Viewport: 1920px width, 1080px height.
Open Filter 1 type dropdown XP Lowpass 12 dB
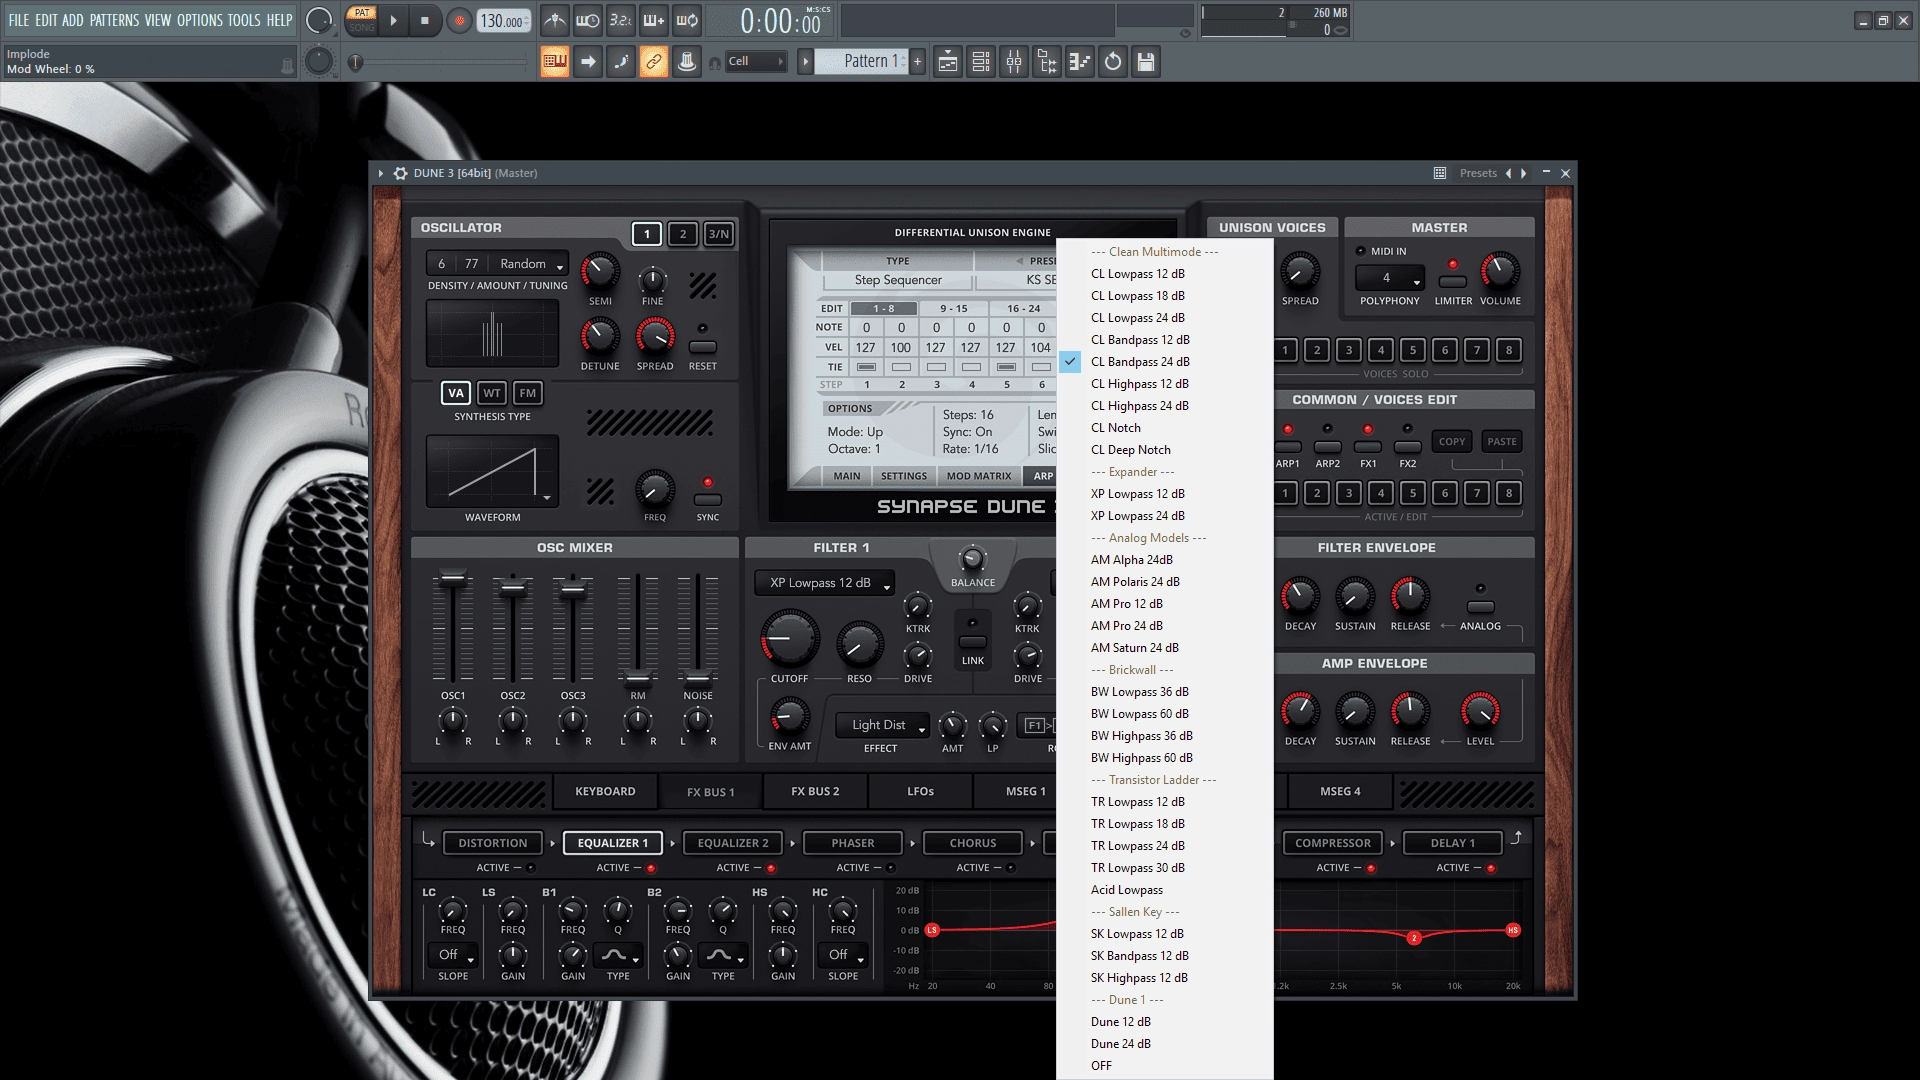(825, 583)
